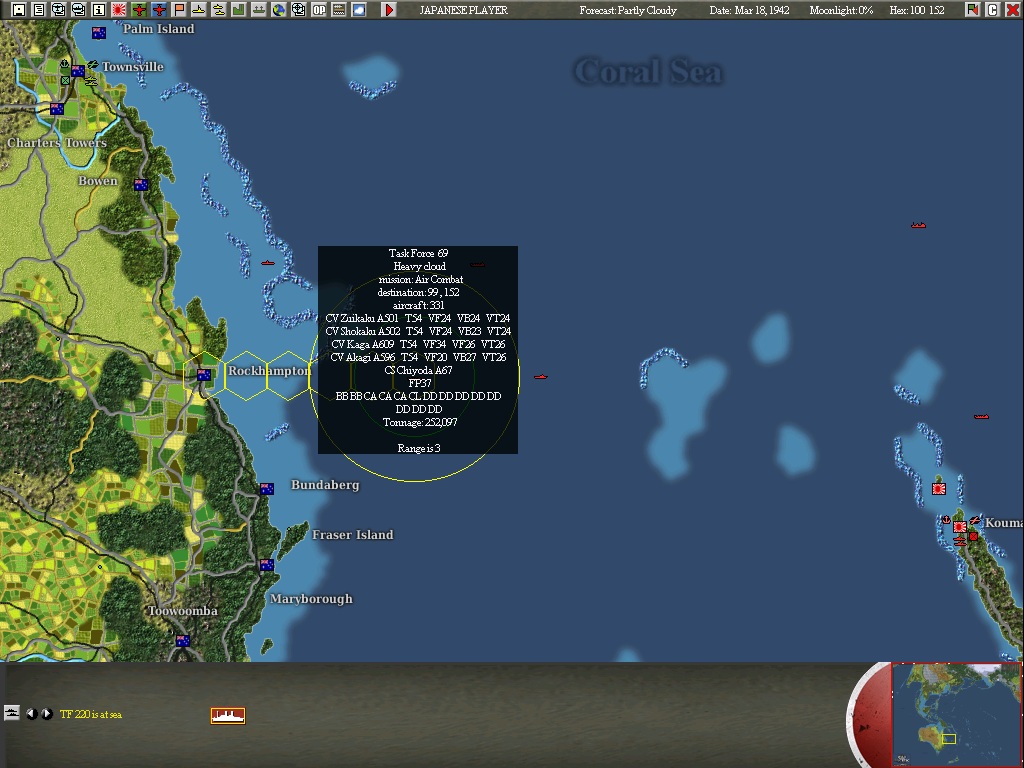Image resolution: width=1024 pixels, height=768 pixels.
Task: Click the 'Fraser Island' map label
Action: click(353, 535)
